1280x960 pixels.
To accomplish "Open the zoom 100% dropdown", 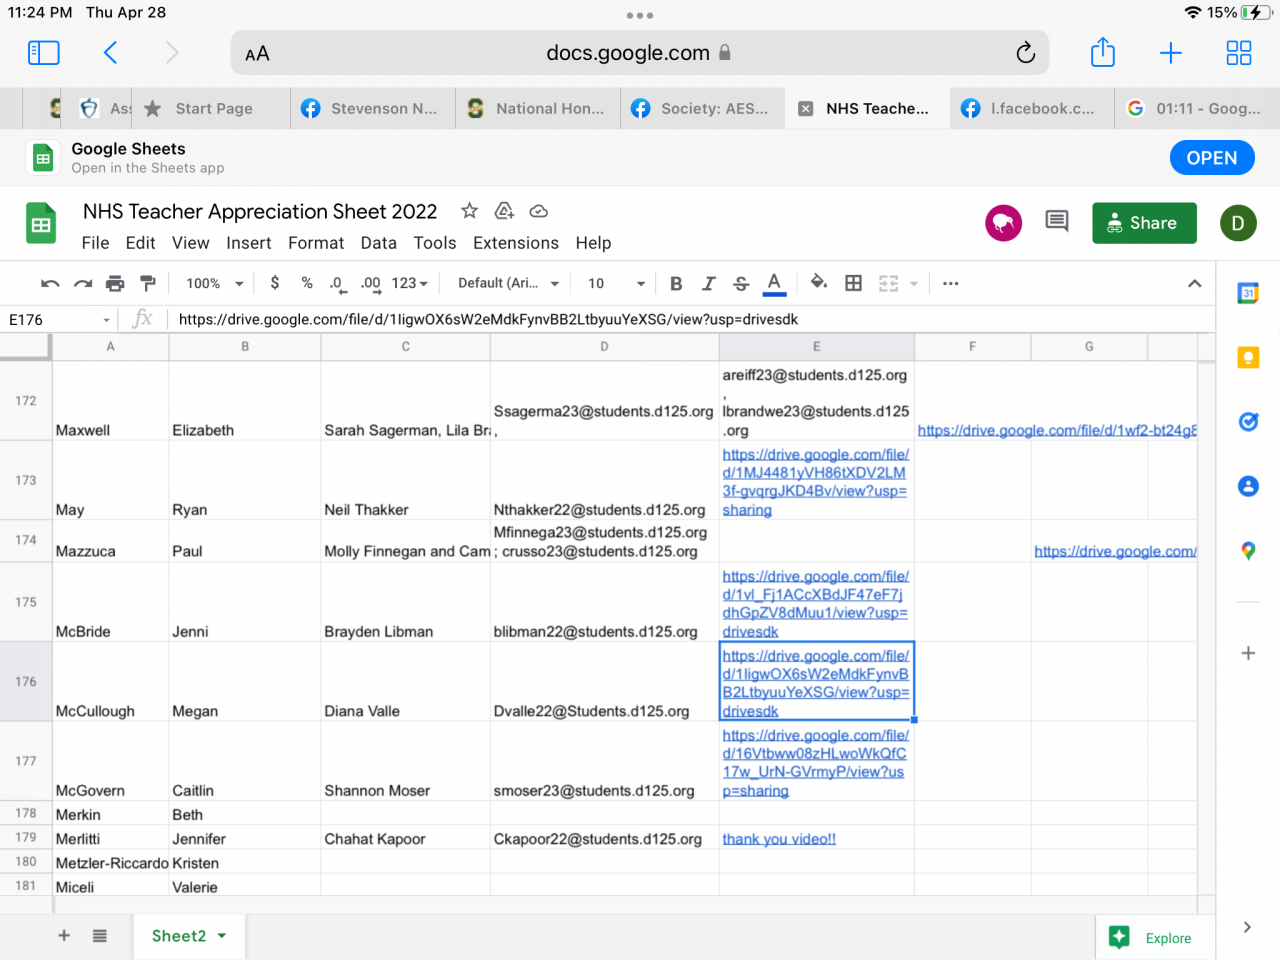I will click(214, 284).
